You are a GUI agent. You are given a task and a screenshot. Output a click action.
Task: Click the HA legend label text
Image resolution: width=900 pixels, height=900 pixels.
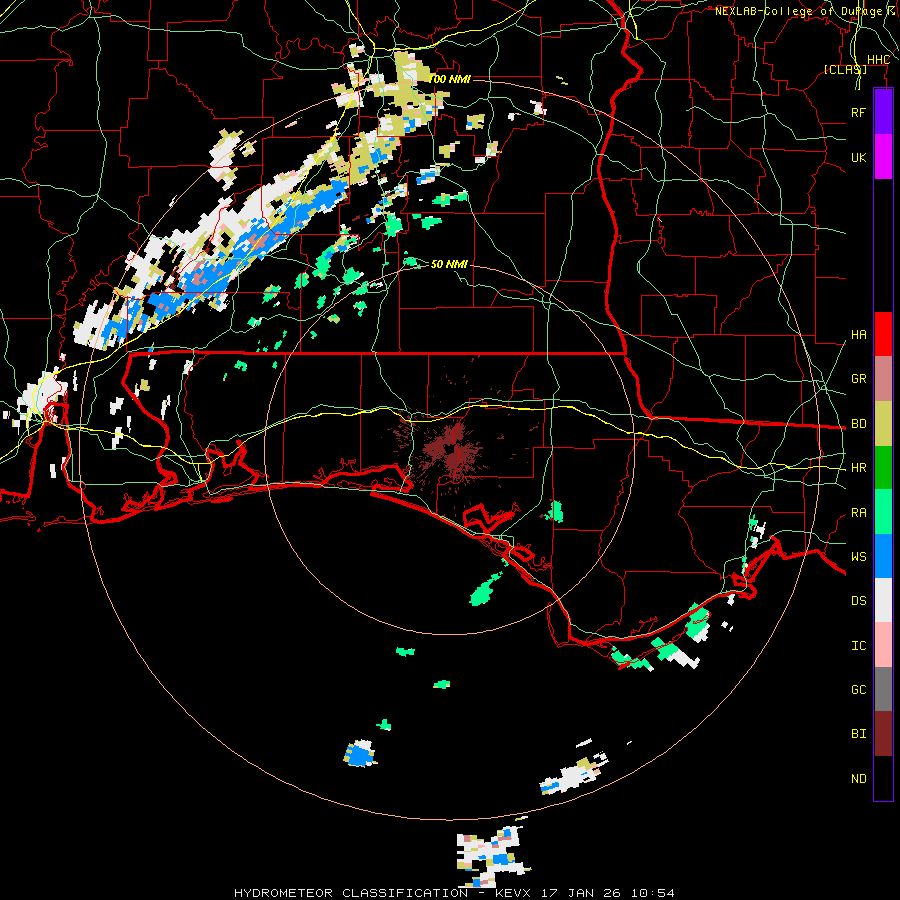coord(858,335)
